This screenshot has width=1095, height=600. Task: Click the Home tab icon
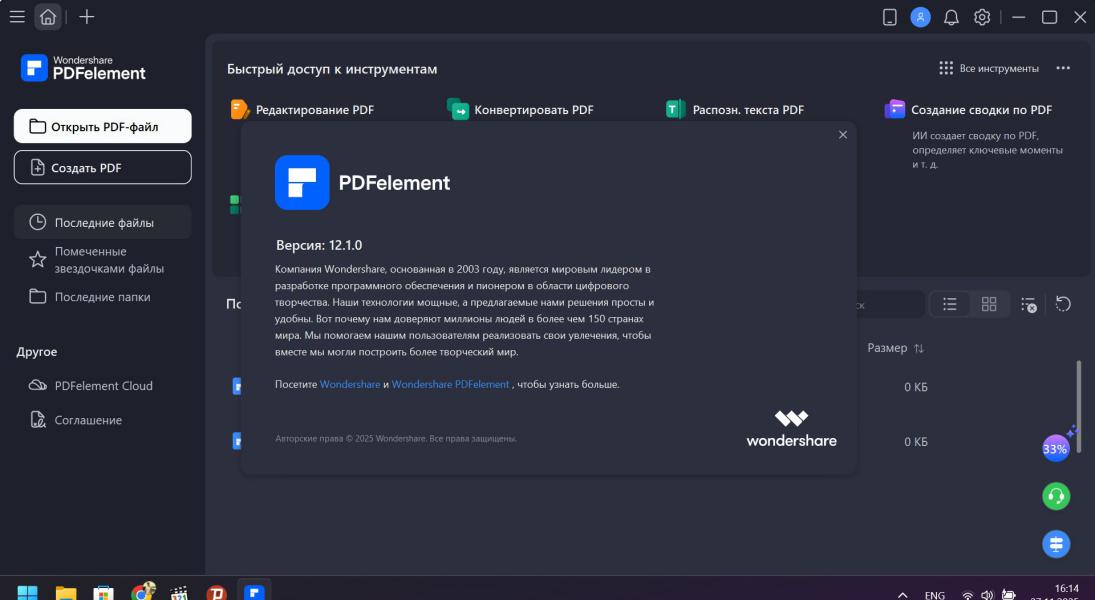pos(48,17)
